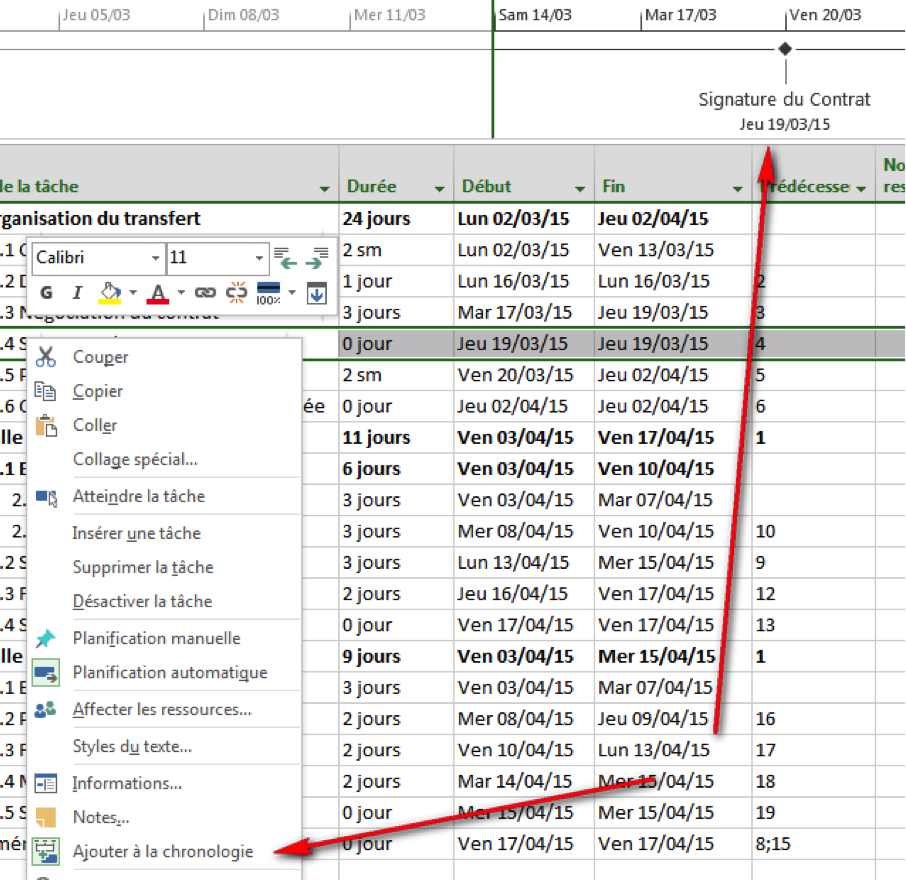Select the Mer 15/04/15 bold finish cell
Screen dimensions: 906x880
pos(673,656)
